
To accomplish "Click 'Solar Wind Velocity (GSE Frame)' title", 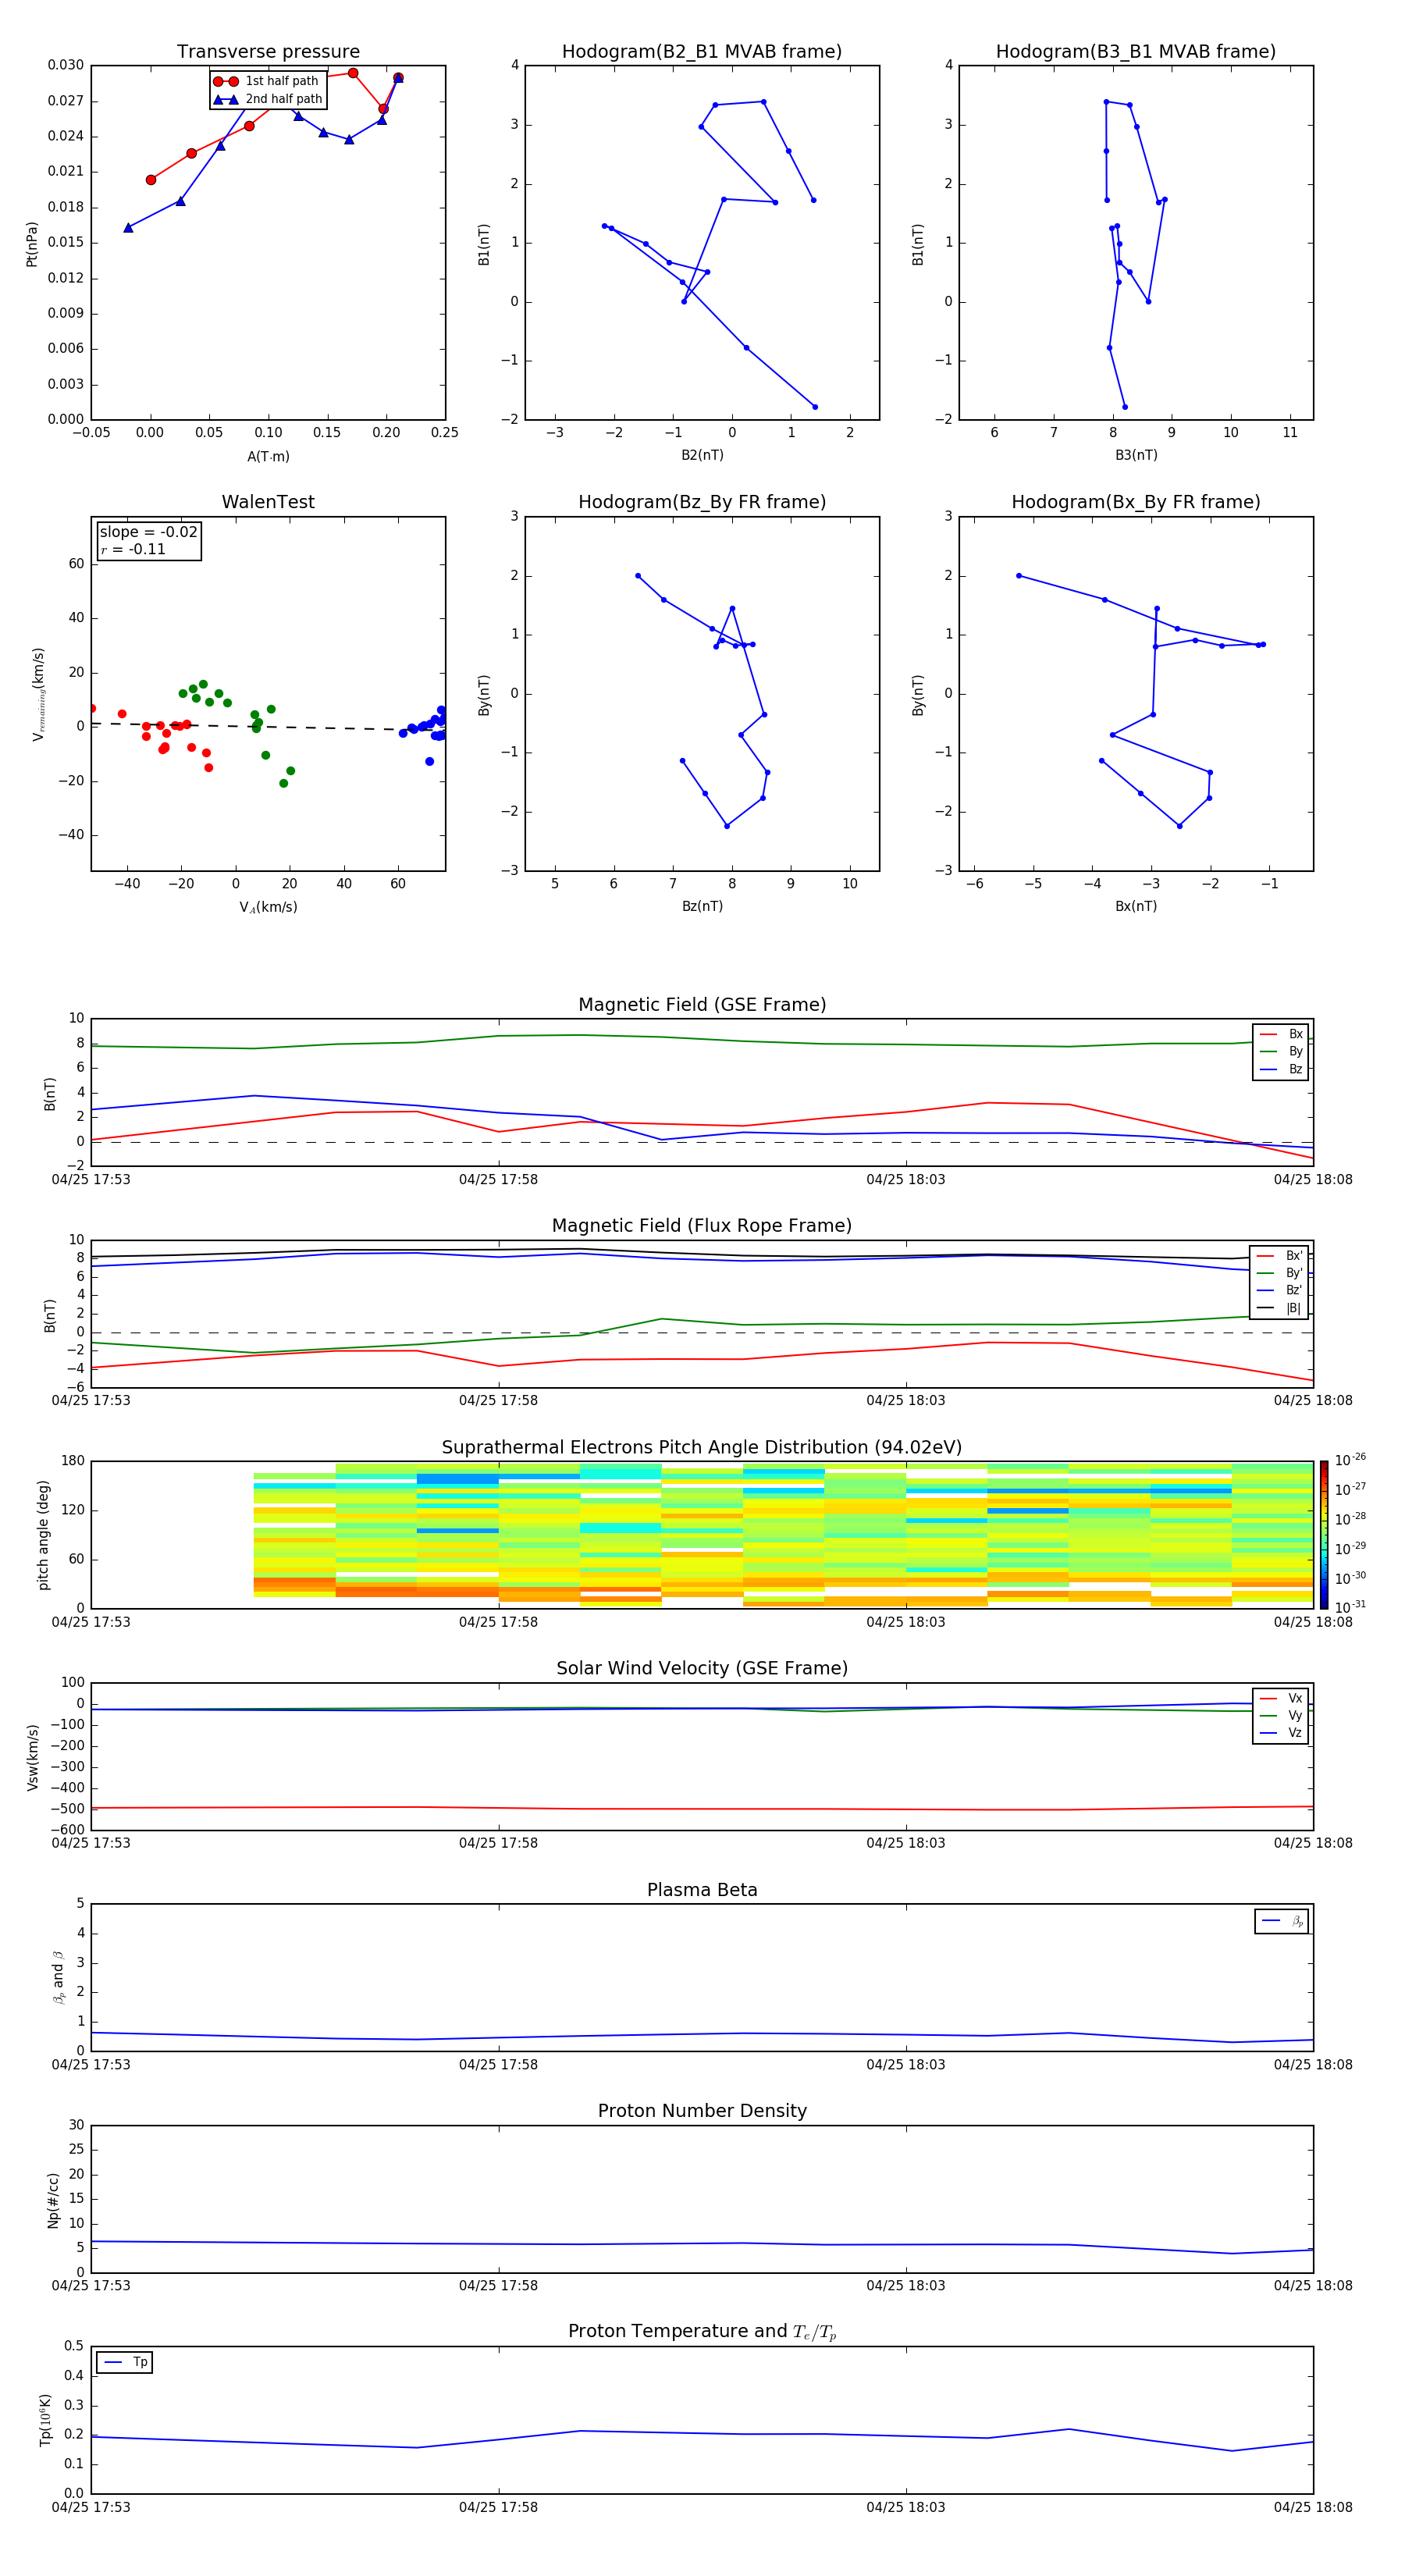I will point(702,1669).
